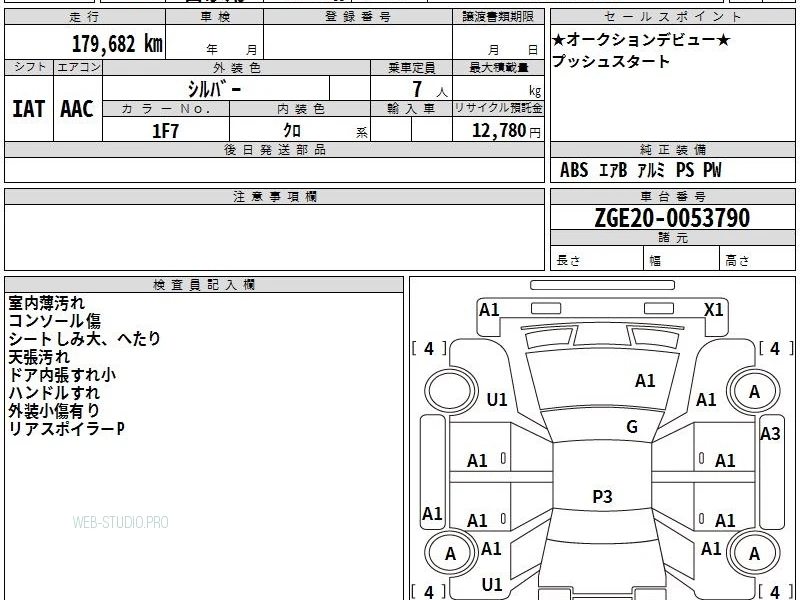Click the セールスポイント section header
Viewport: 800px width, 600px height.
(x=672, y=17)
